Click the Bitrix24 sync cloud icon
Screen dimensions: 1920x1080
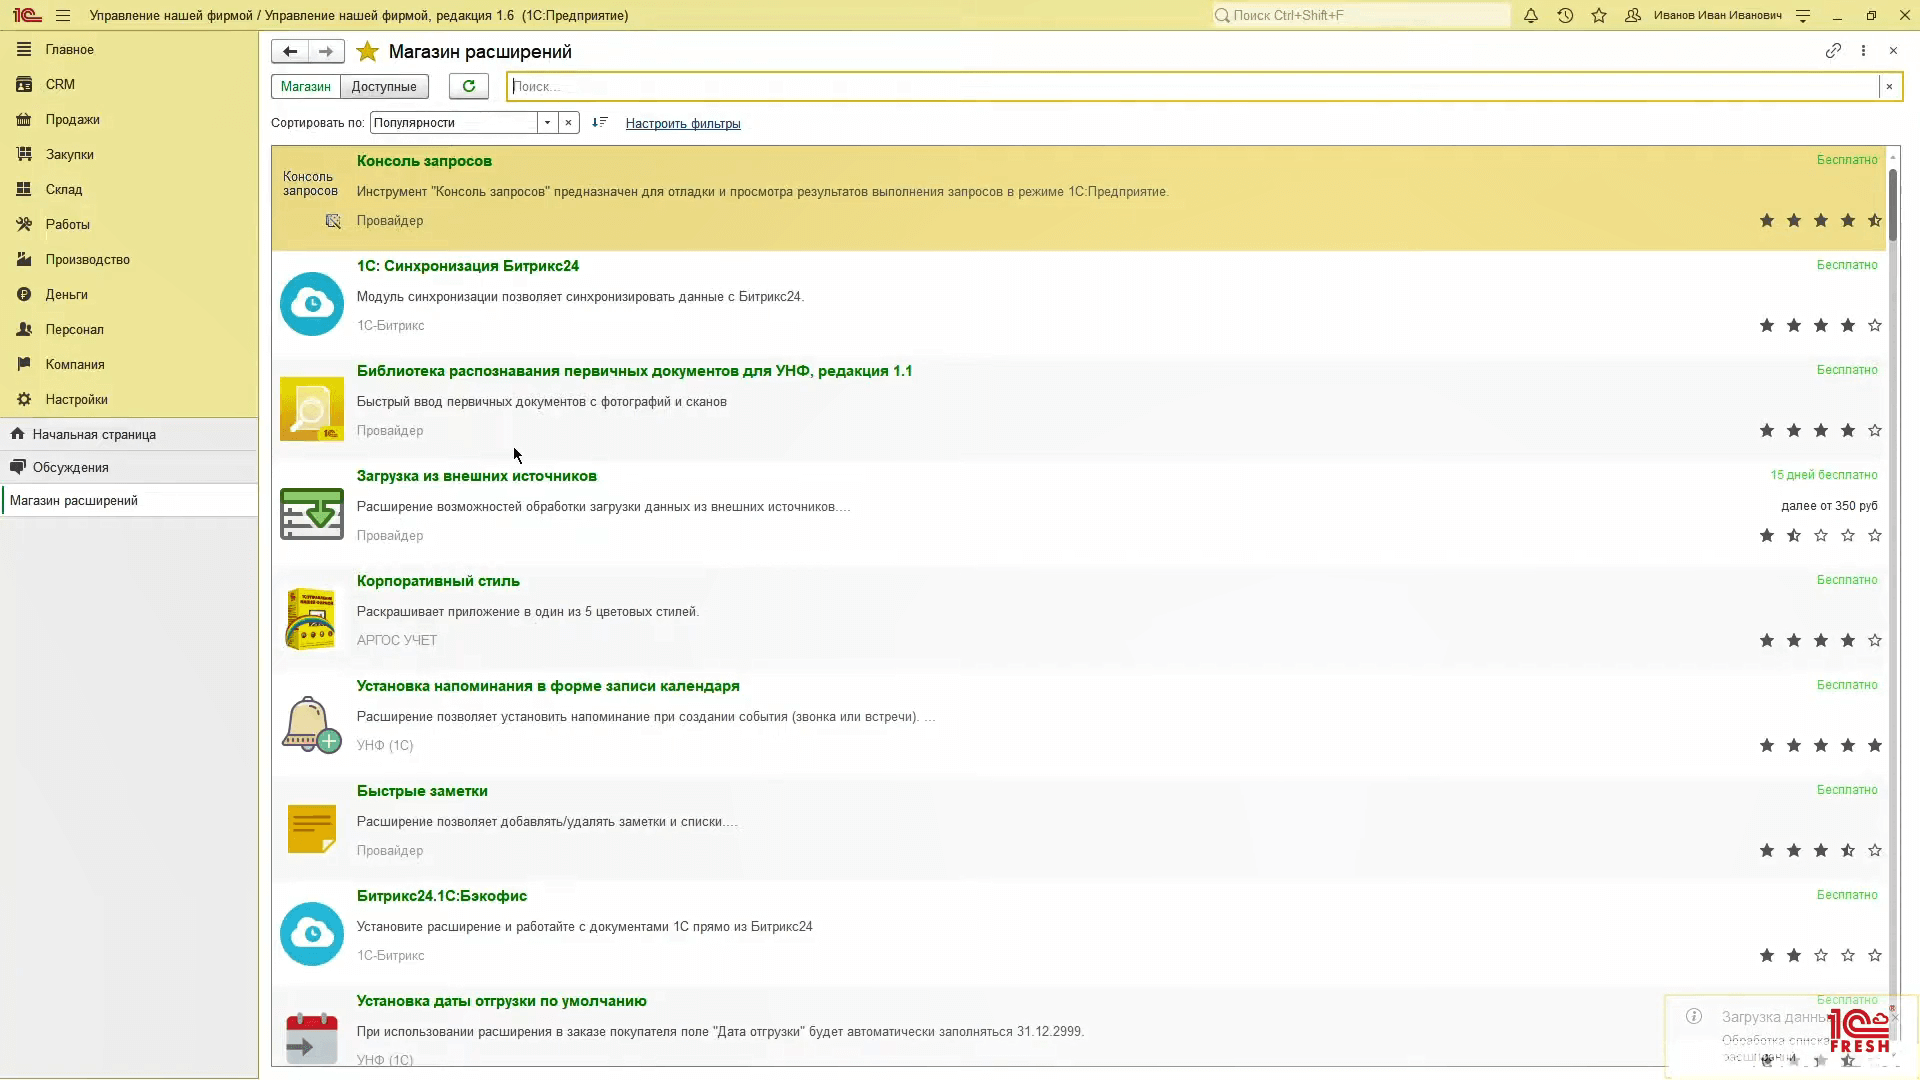[x=311, y=303]
